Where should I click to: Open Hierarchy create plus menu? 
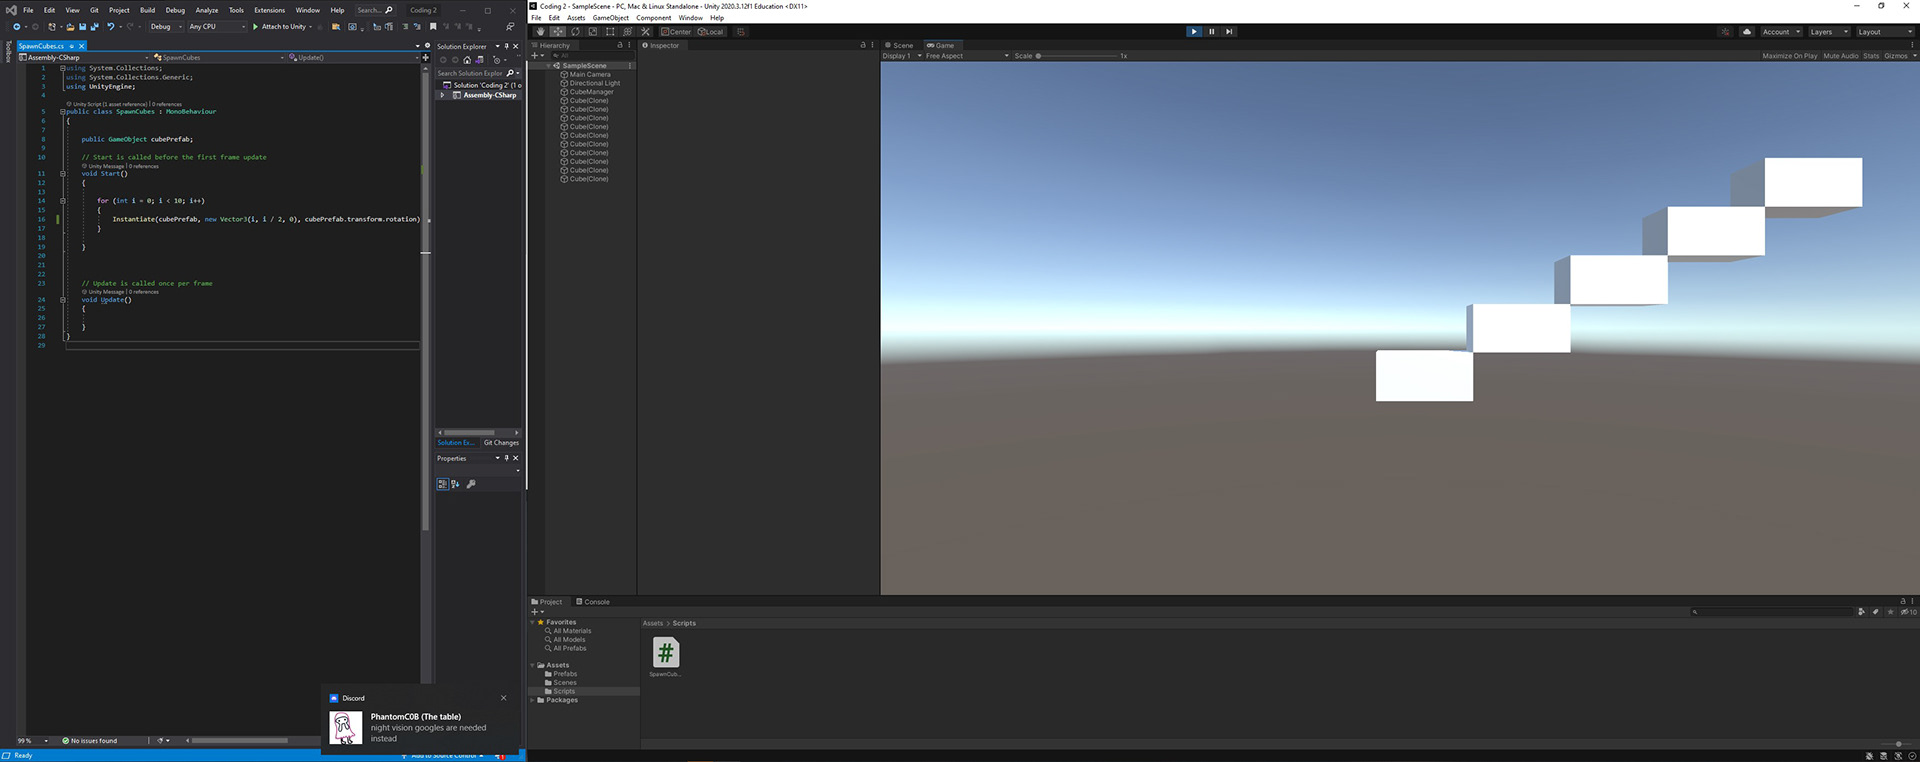tap(538, 56)
